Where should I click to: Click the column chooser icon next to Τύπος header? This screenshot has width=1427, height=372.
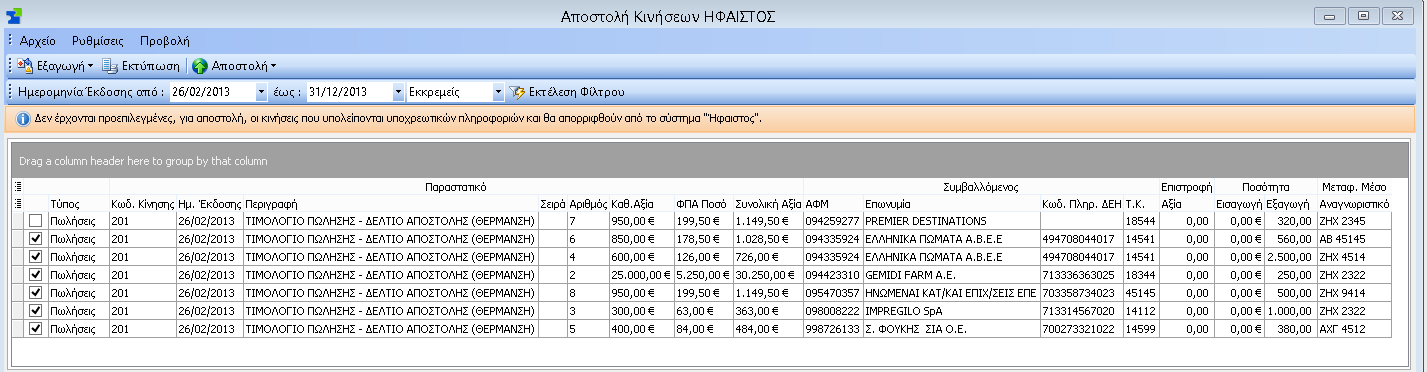tap(17, 203)
